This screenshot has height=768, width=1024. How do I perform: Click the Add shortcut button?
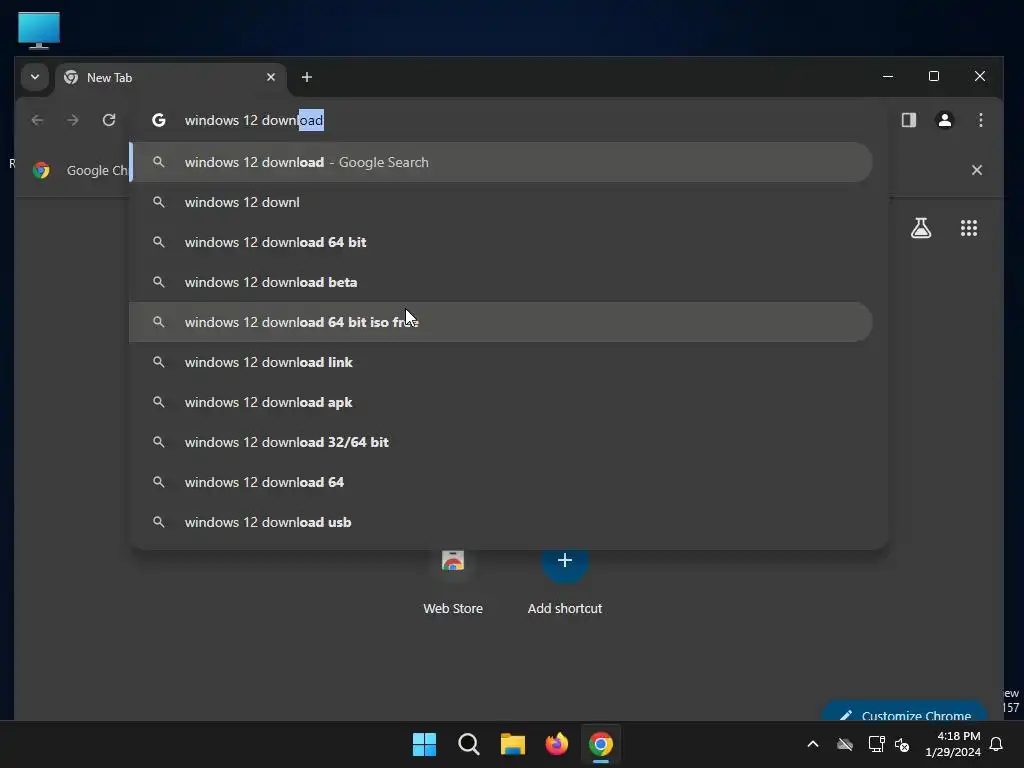tap(565, 581)
